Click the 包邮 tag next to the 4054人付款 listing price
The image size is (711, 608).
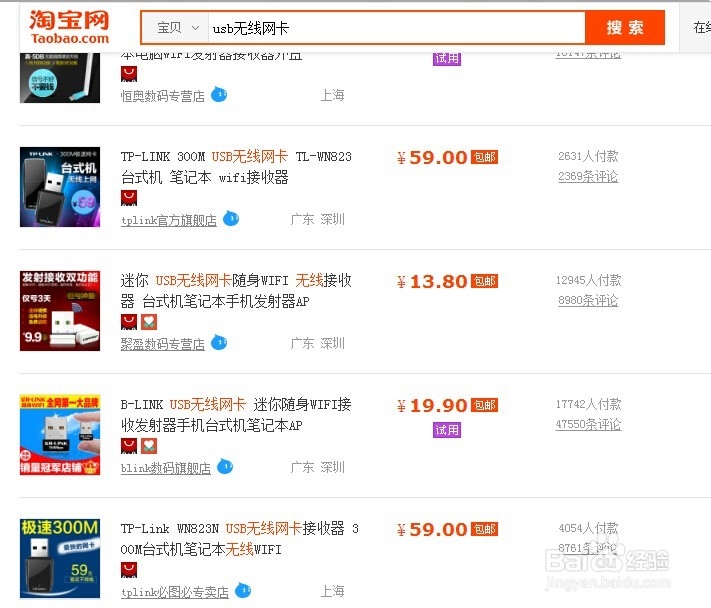pyautogui.click(x=484, y=529)
